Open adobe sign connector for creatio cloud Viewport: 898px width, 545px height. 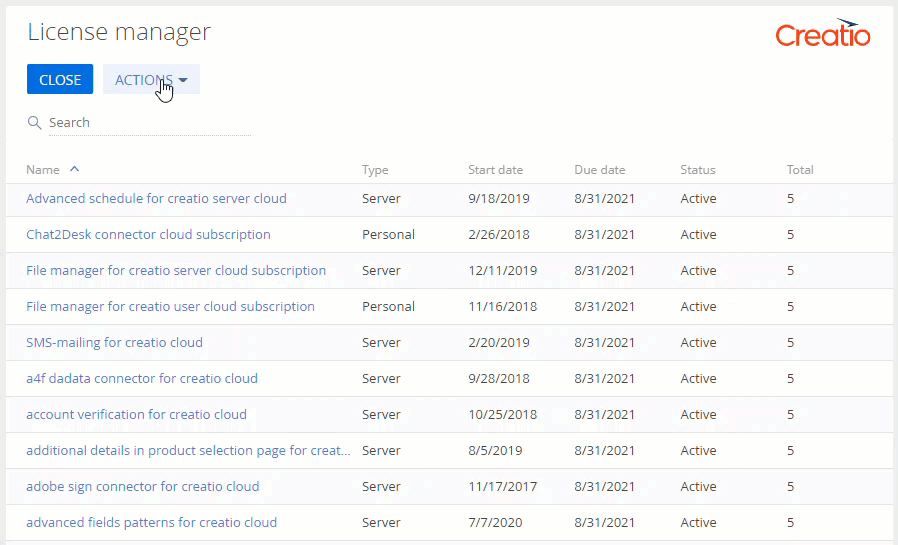[x=142, y=487]
